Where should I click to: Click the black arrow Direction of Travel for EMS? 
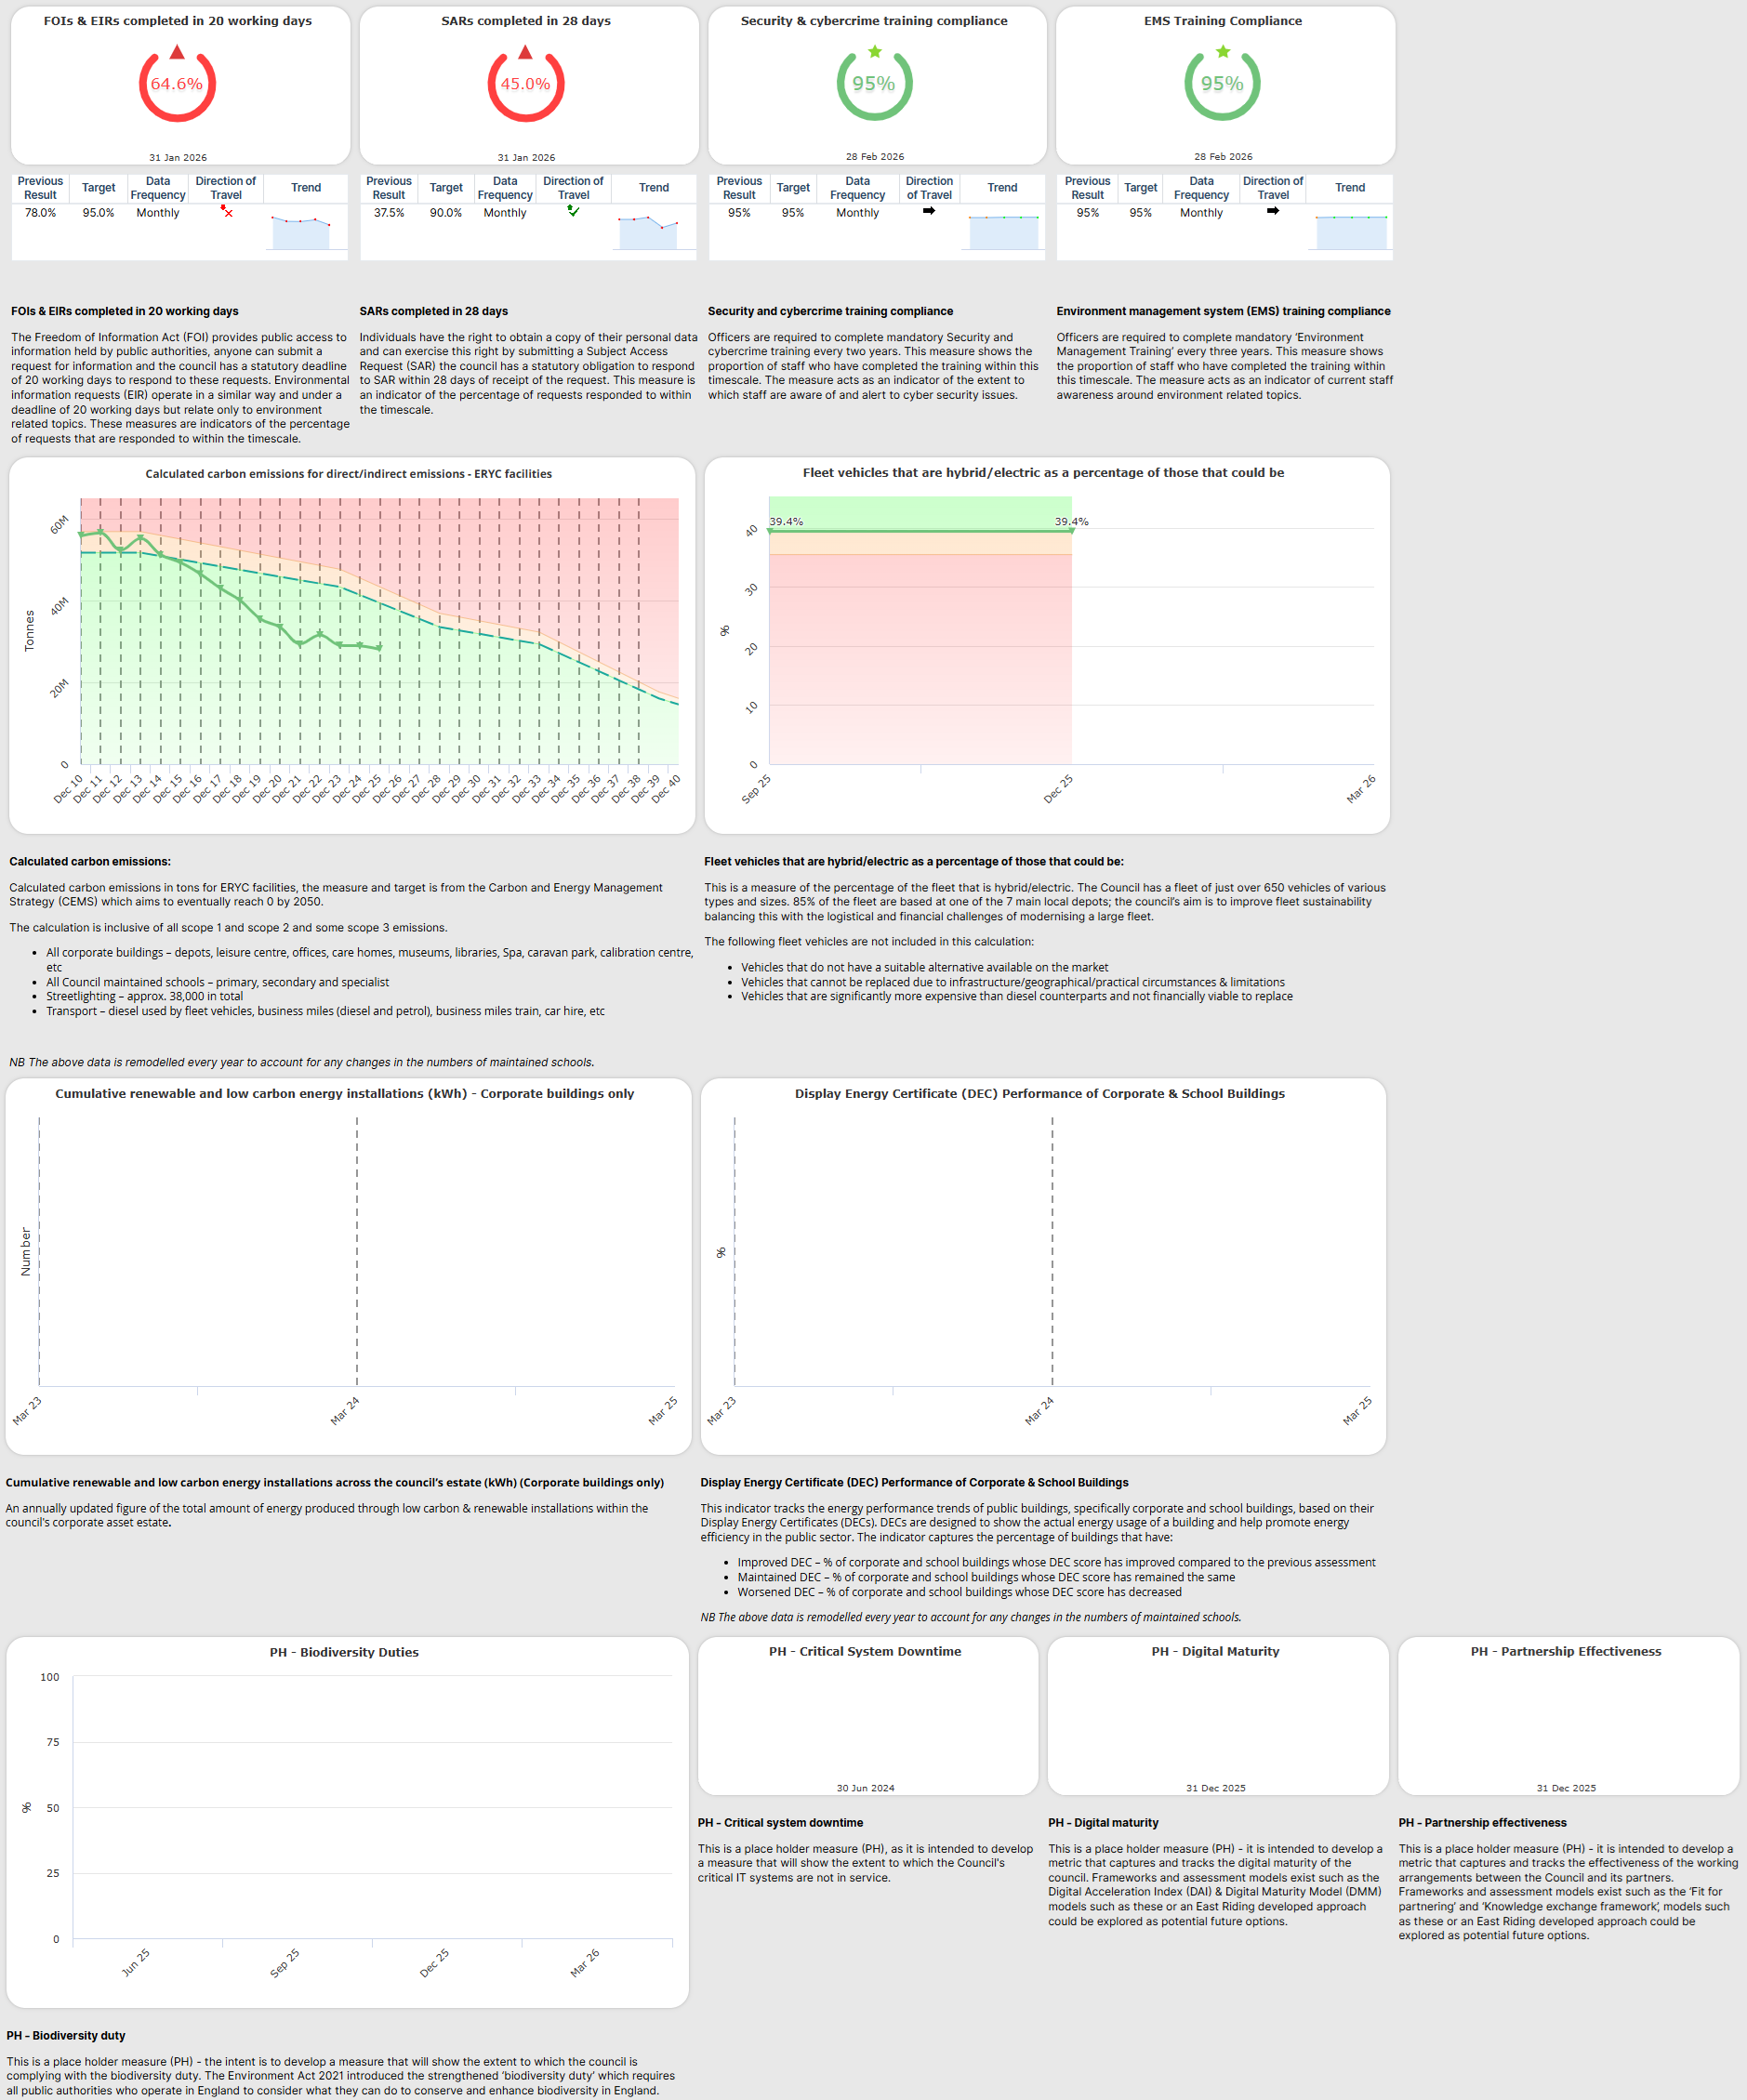pos(1272,211)
